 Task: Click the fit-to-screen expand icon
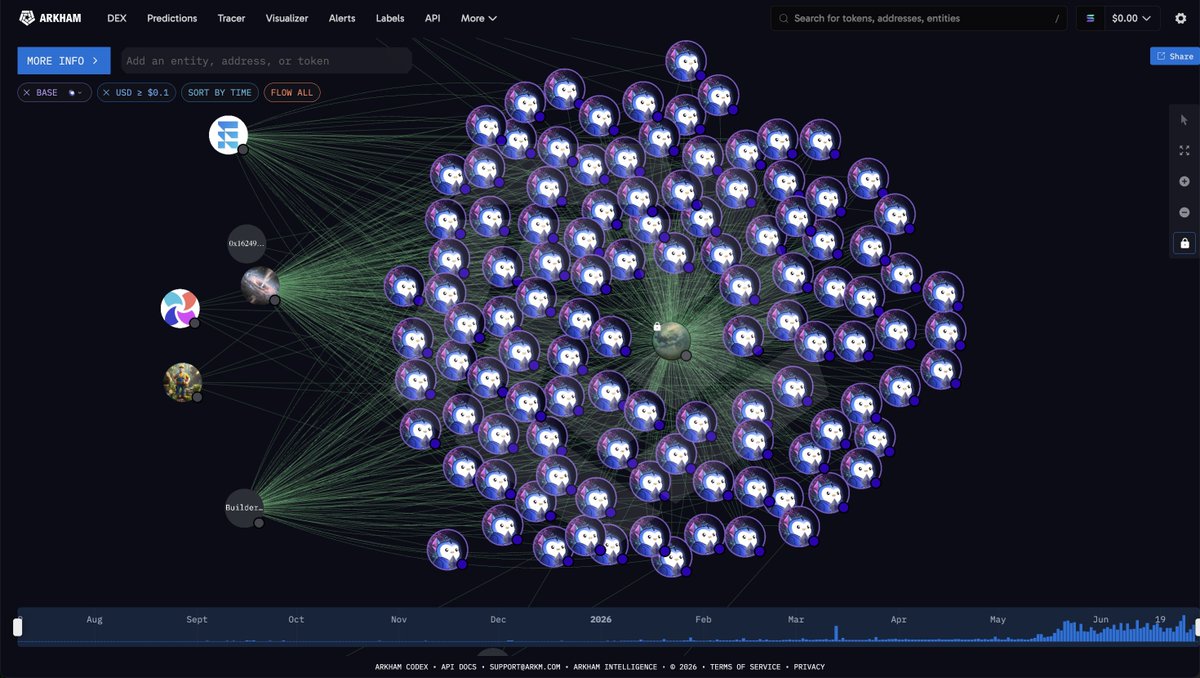1185,151
